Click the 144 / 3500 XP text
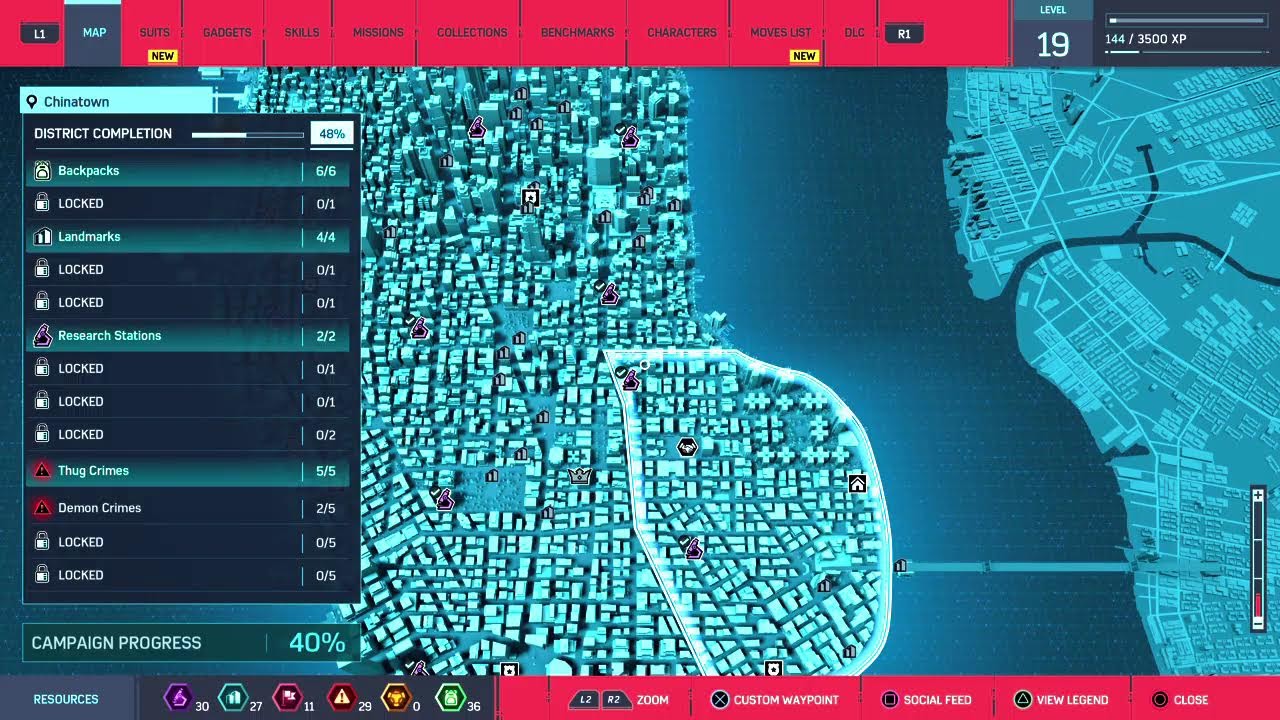The image size is (1280, 720). [1146, 39]
